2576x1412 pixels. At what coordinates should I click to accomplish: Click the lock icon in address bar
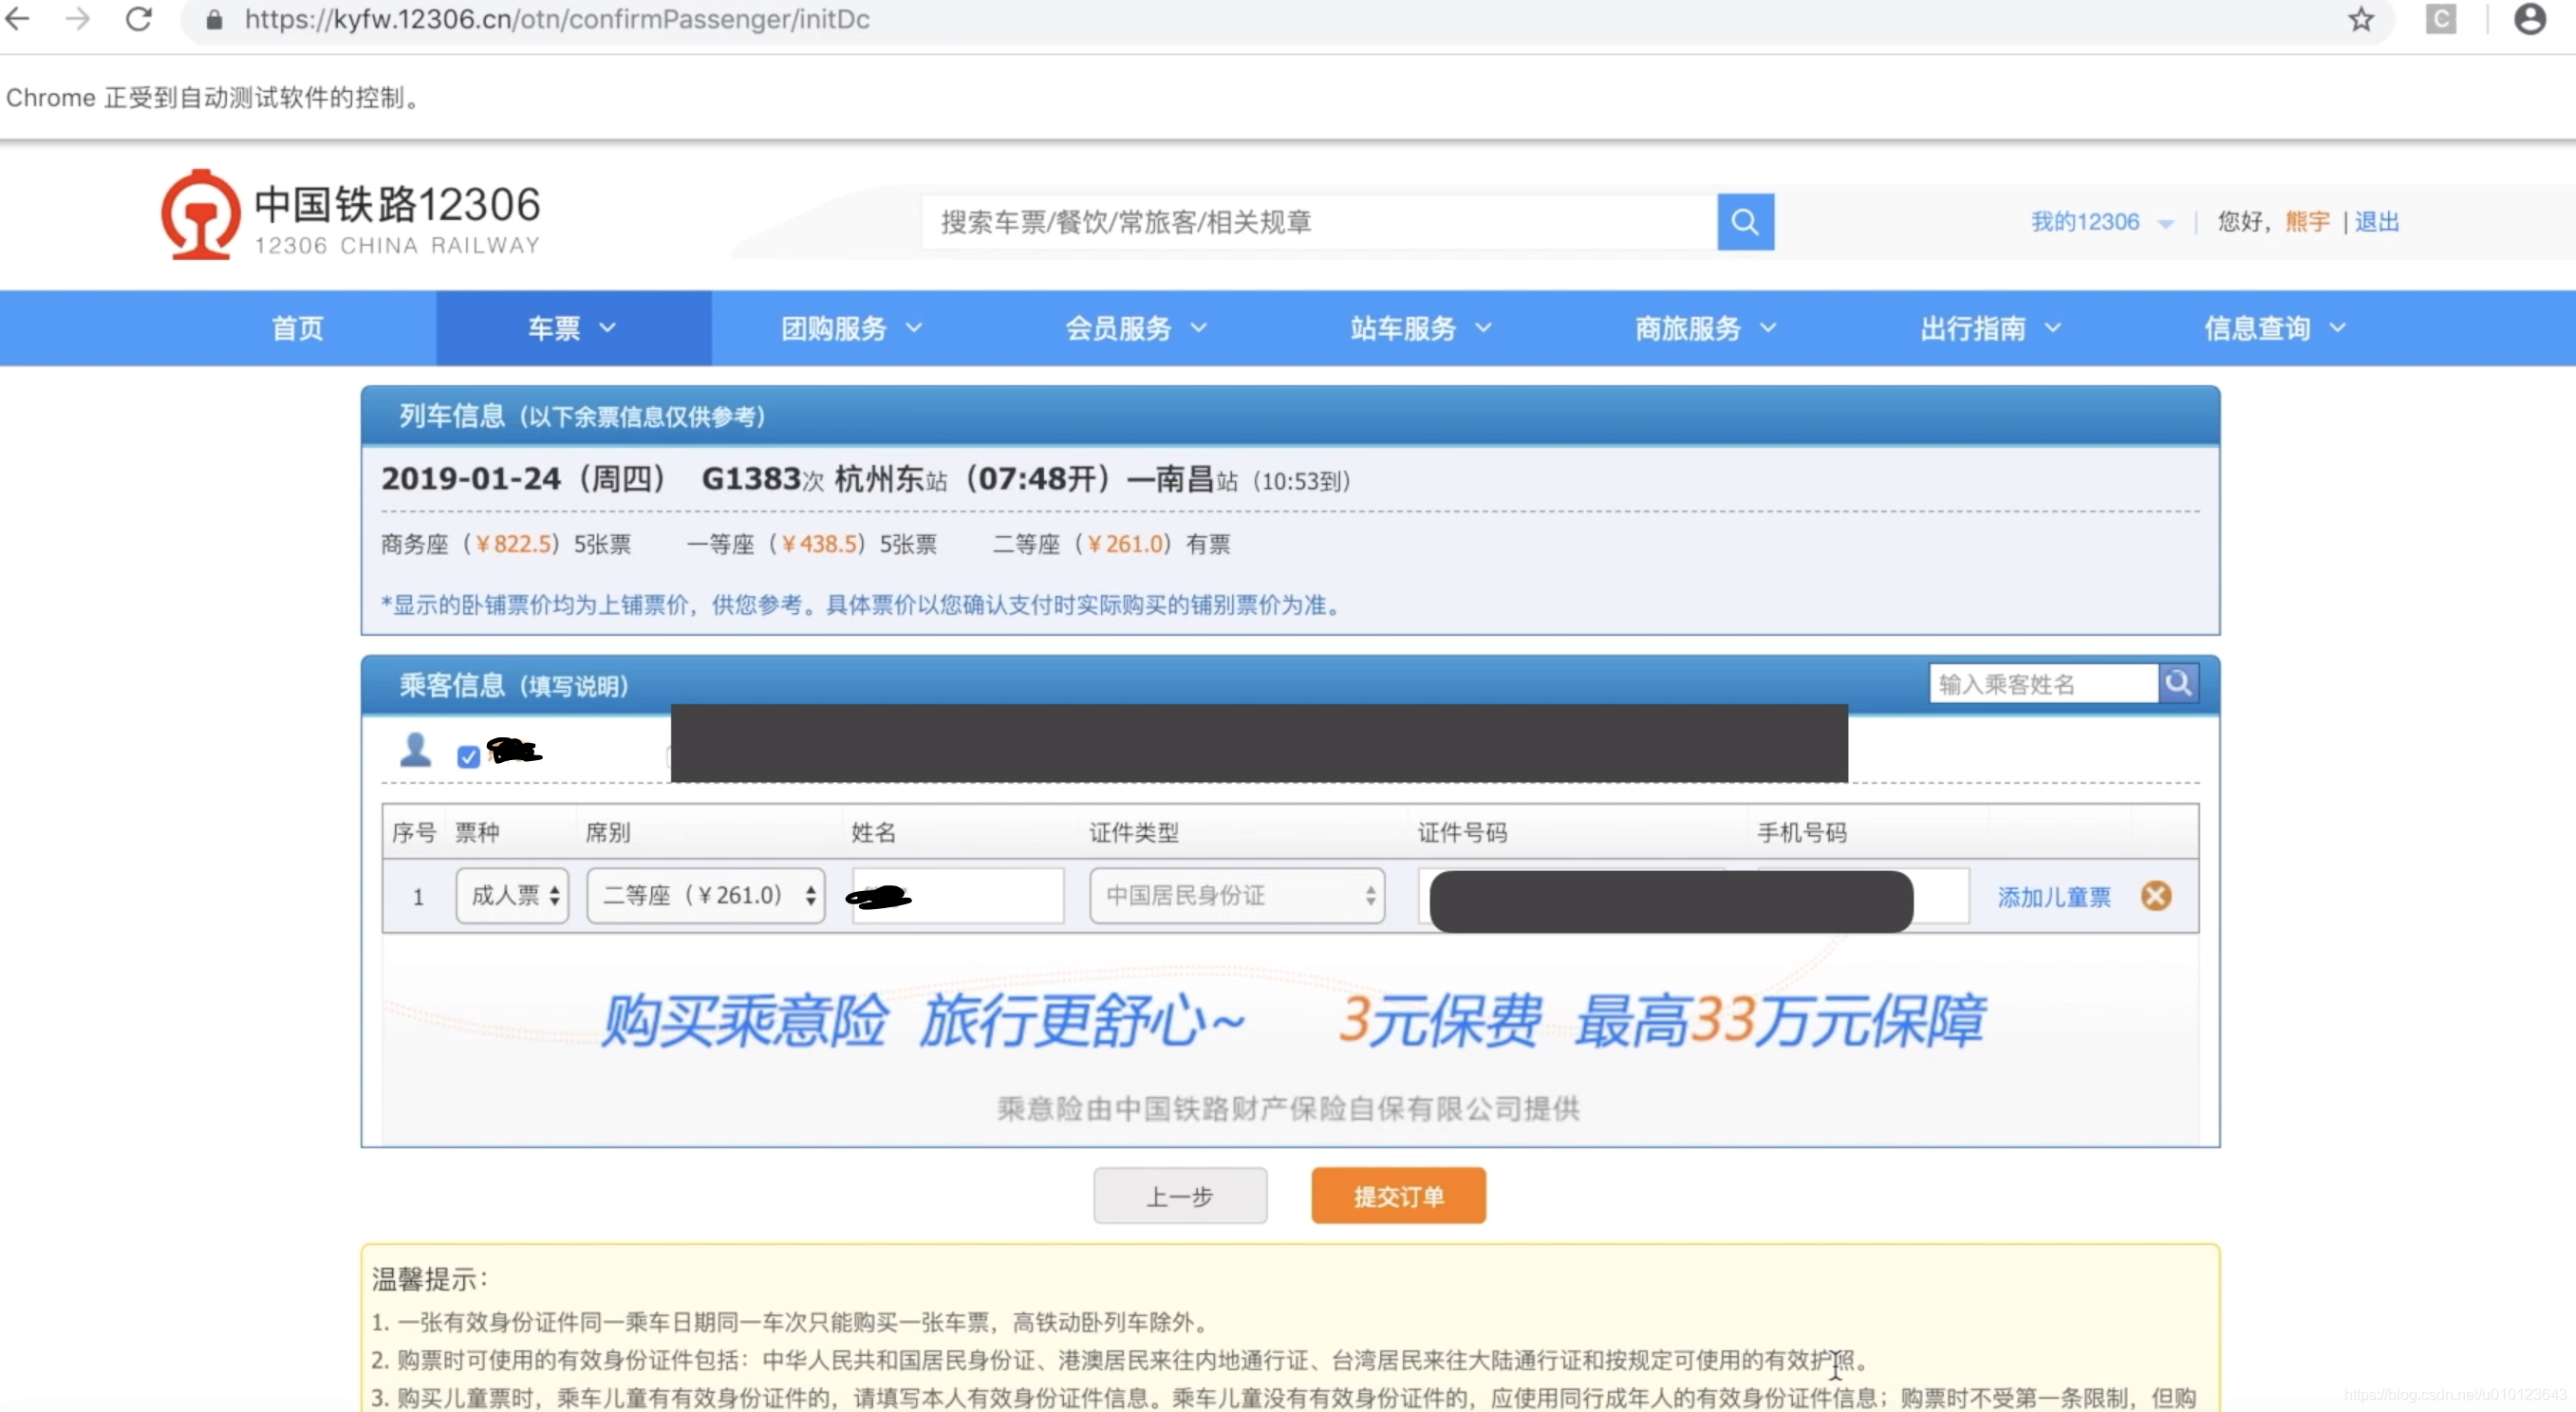pyautogui.click(x=213, y=20)
